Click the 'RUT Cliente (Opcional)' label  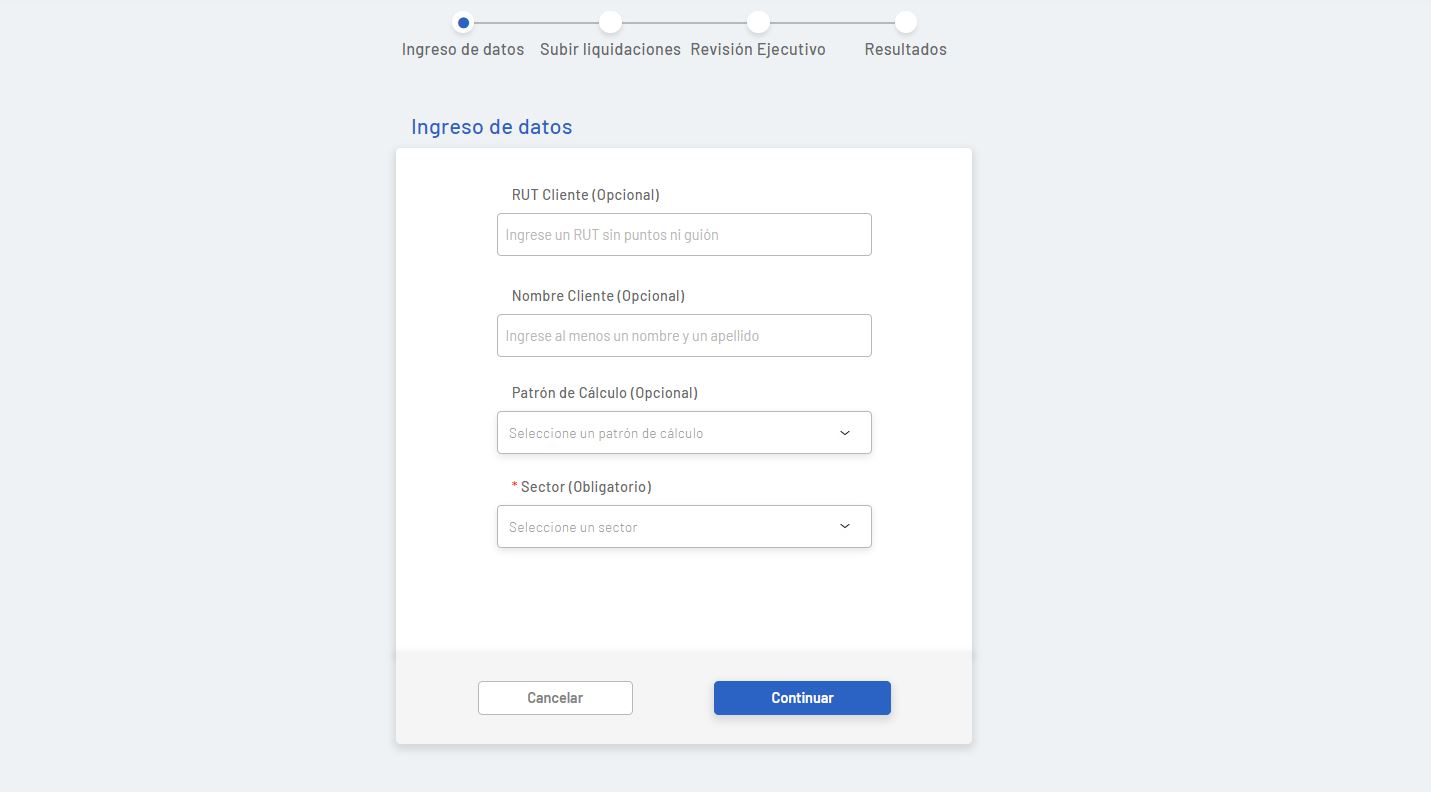(x=585, y=195)
